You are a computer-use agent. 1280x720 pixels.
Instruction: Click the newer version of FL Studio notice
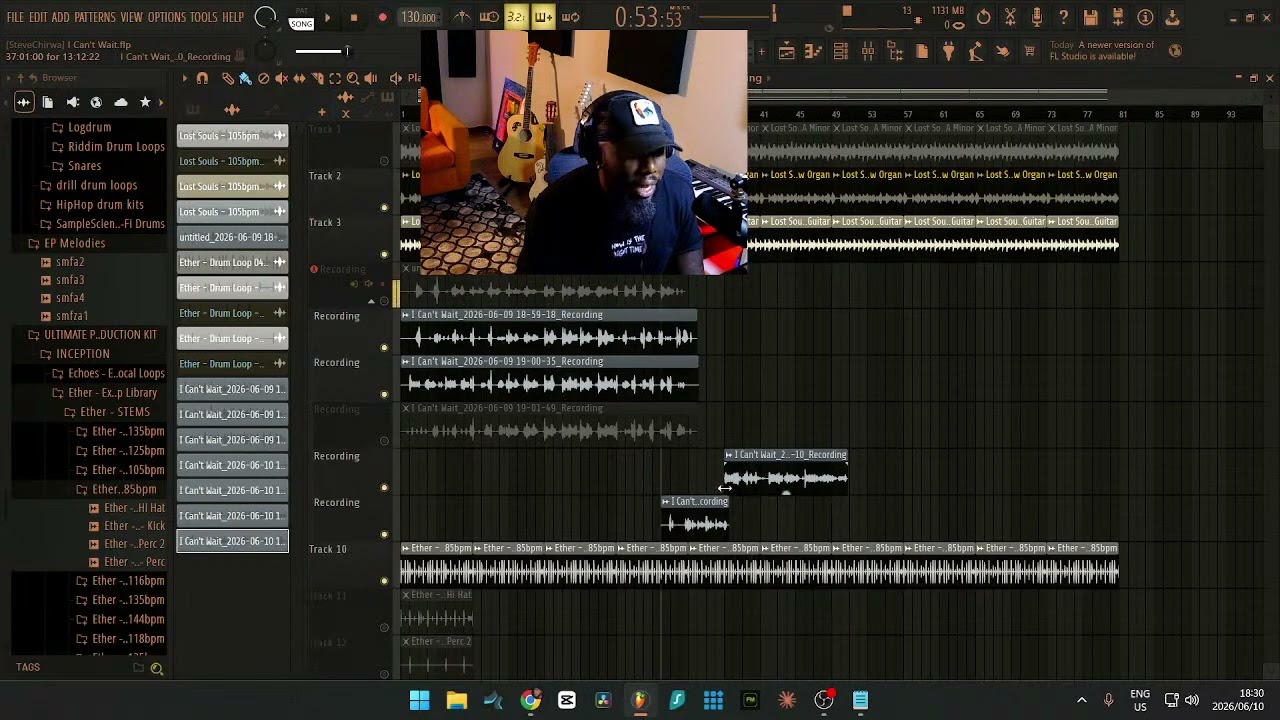[1102, 50]
